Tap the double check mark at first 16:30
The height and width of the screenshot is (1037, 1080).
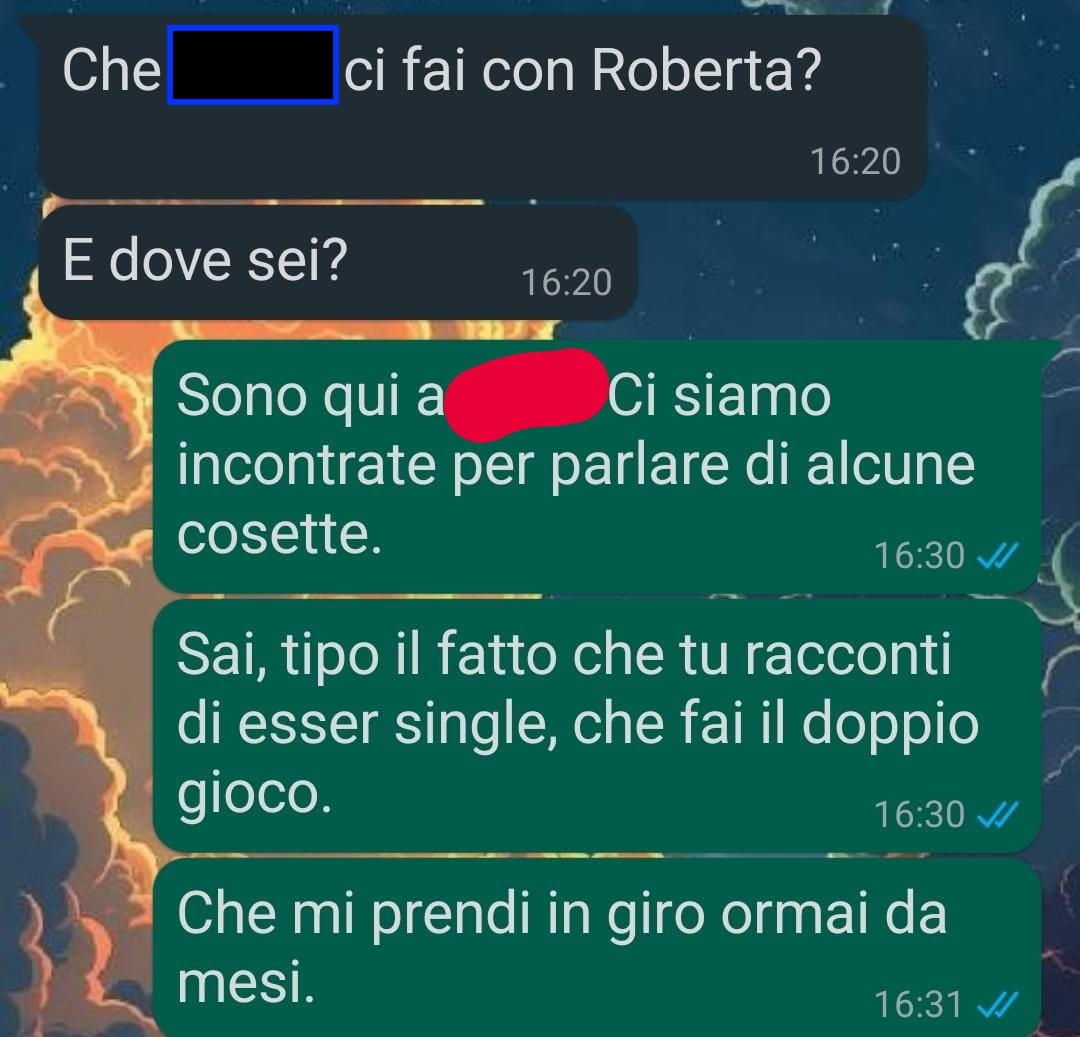click(998, 556)
